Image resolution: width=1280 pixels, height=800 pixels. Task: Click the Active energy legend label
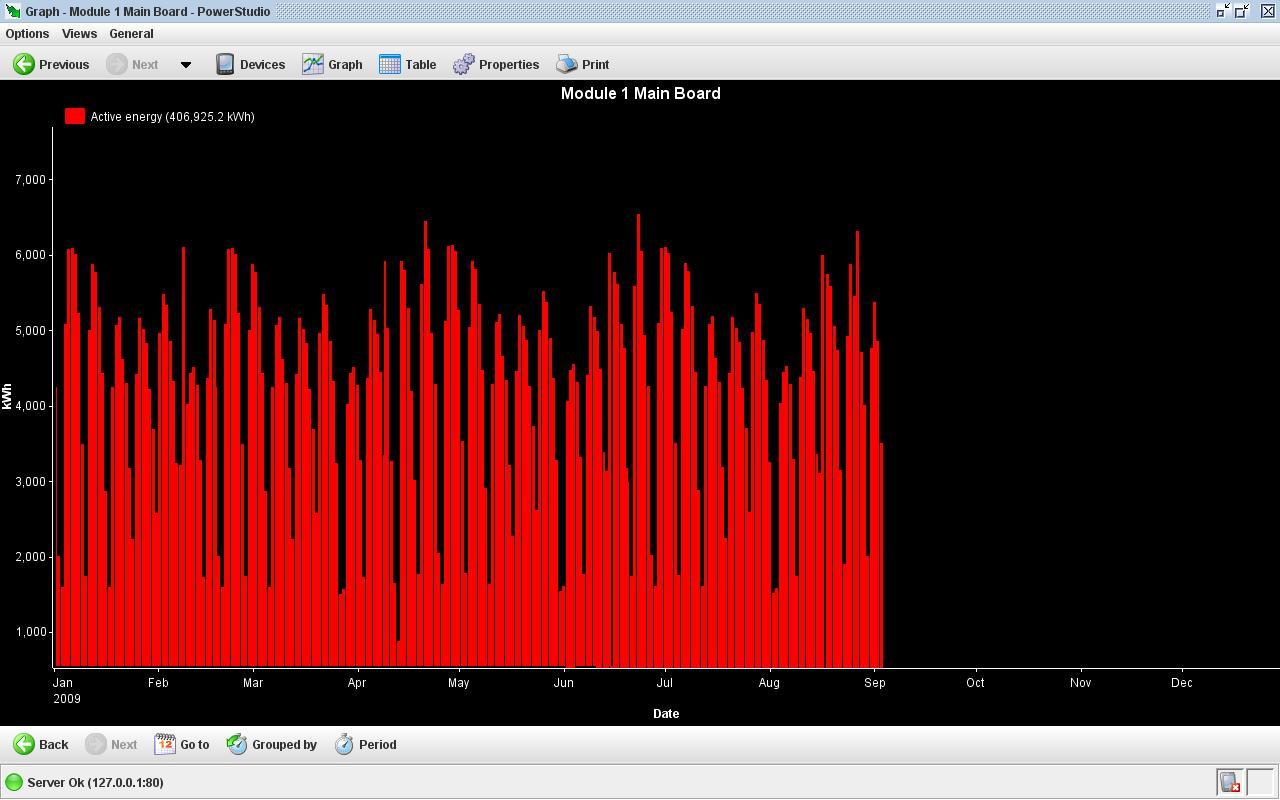pos(172,117)
